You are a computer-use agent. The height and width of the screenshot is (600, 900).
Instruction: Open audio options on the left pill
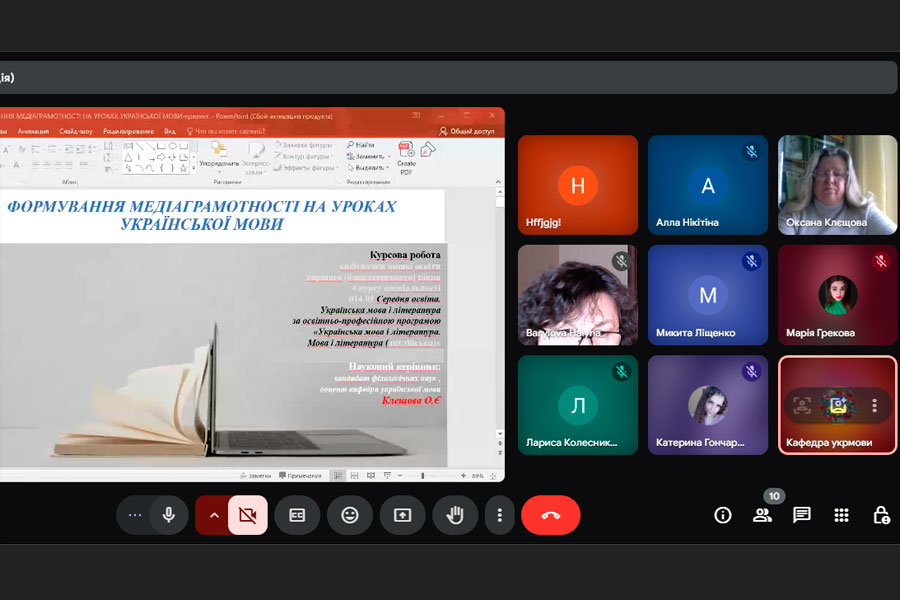tap(135, 515)
